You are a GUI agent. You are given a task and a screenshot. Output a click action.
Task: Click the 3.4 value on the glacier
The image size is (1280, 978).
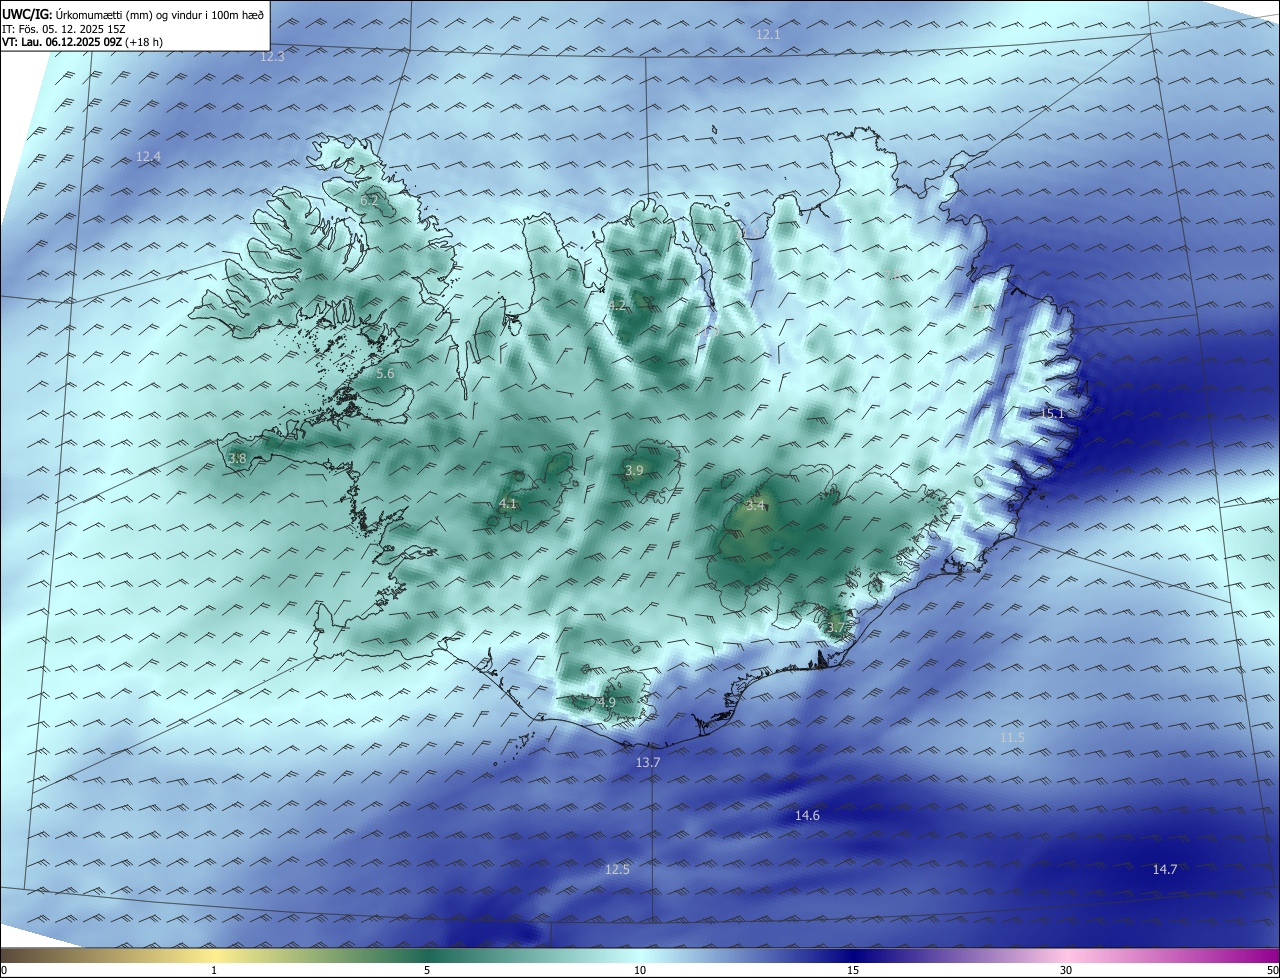point(755,506)
